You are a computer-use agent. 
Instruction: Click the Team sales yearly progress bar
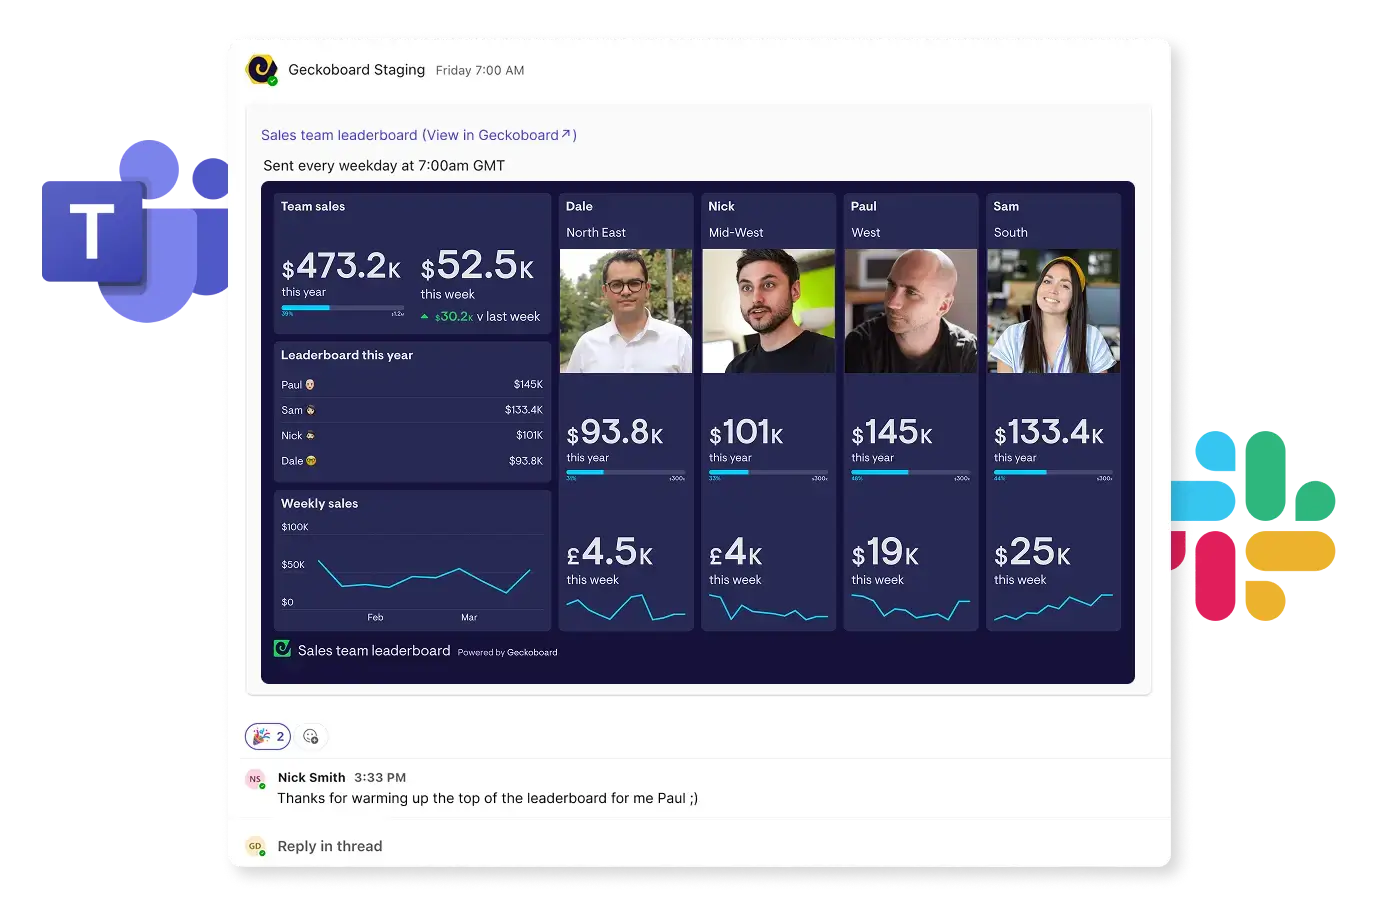click(343, 308)
